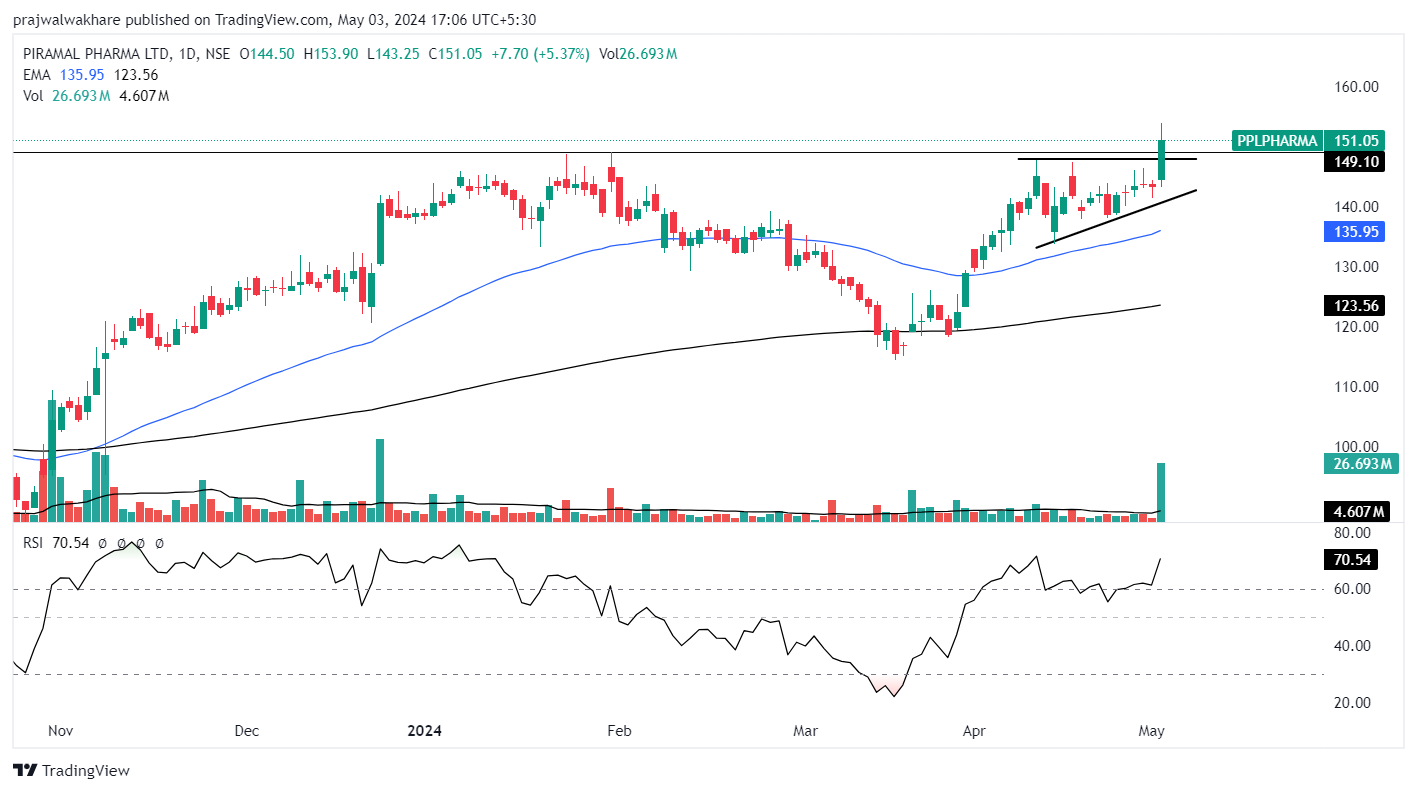Select the 151.05 last price label
The width and height of the screenshot is (1417, 792).
[1356, 141]
